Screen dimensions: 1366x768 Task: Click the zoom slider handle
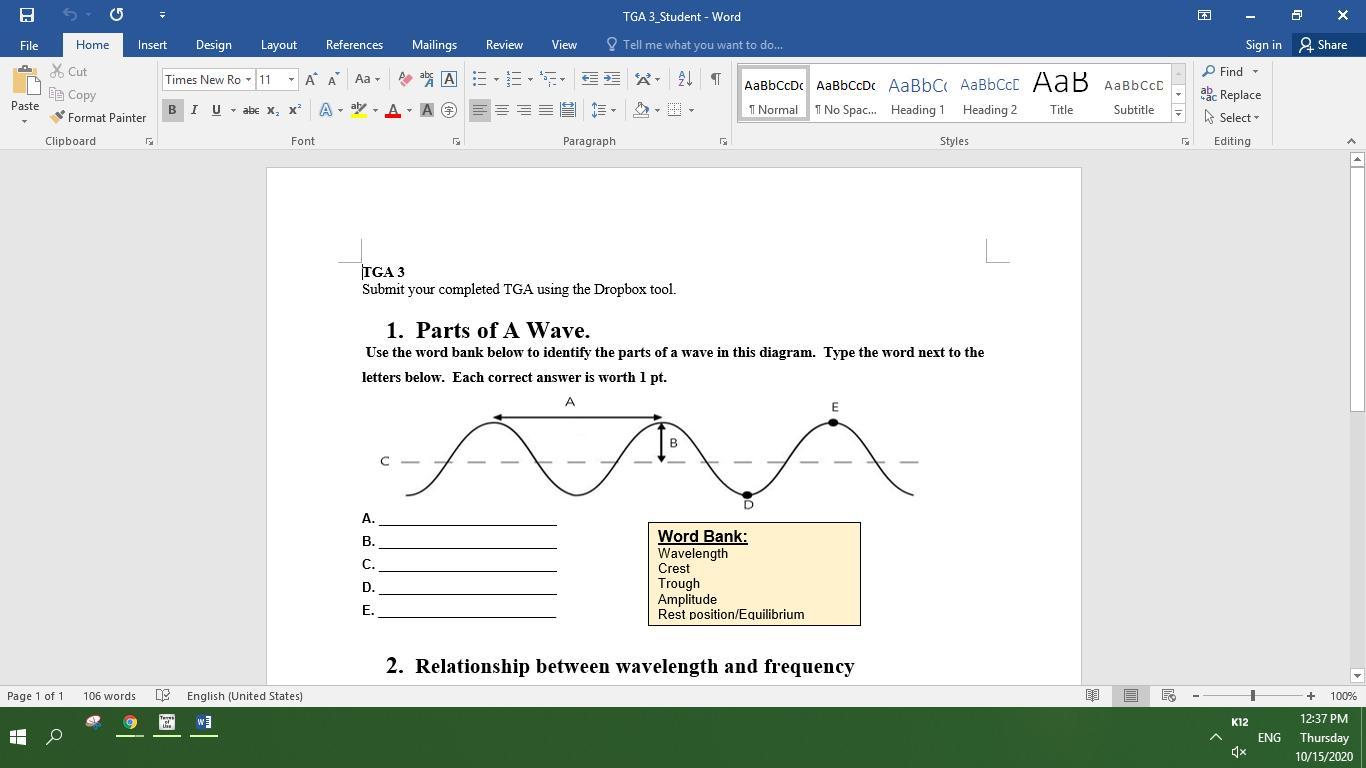click(1252, 696)
